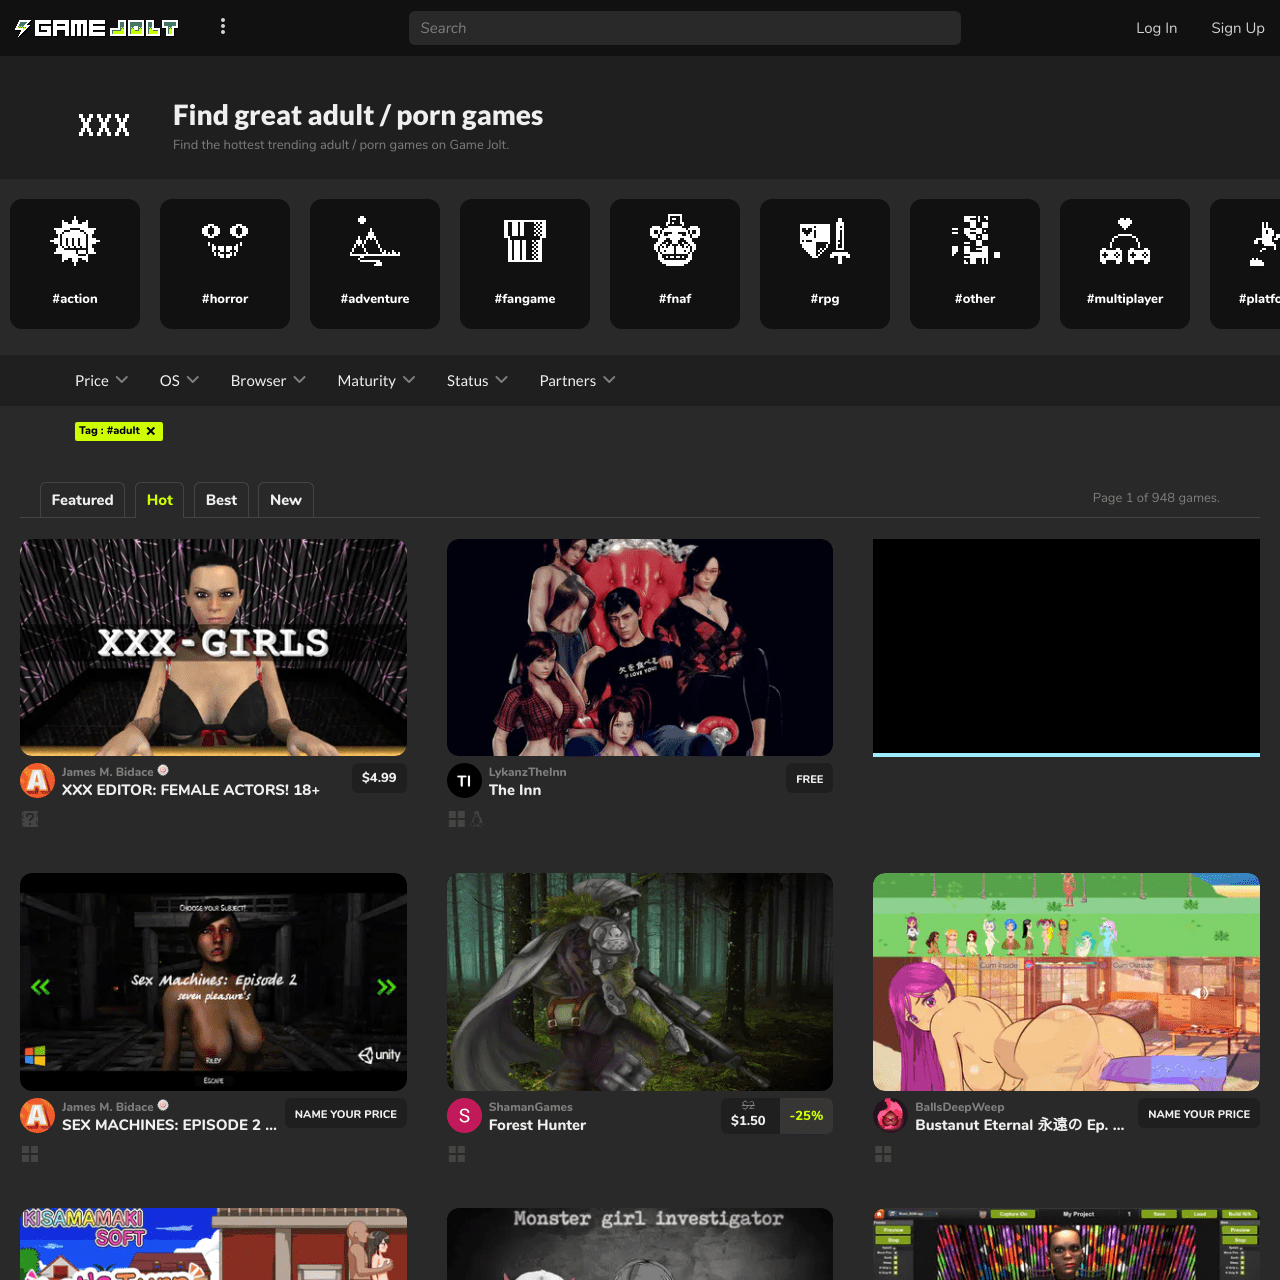Screen dimensions: 1280x1280
Task: Browse the #multiplayer tag card
Action: [1125, 264]
